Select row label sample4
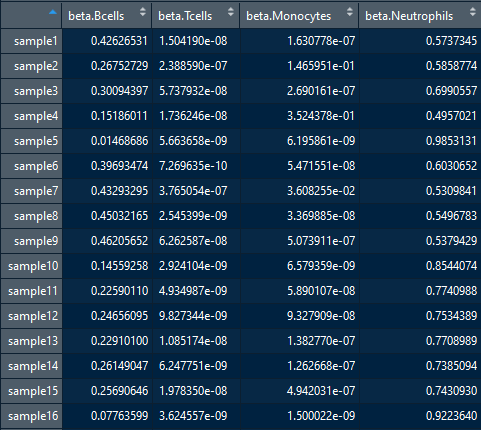481x430 pixels. tap(36, 116)
